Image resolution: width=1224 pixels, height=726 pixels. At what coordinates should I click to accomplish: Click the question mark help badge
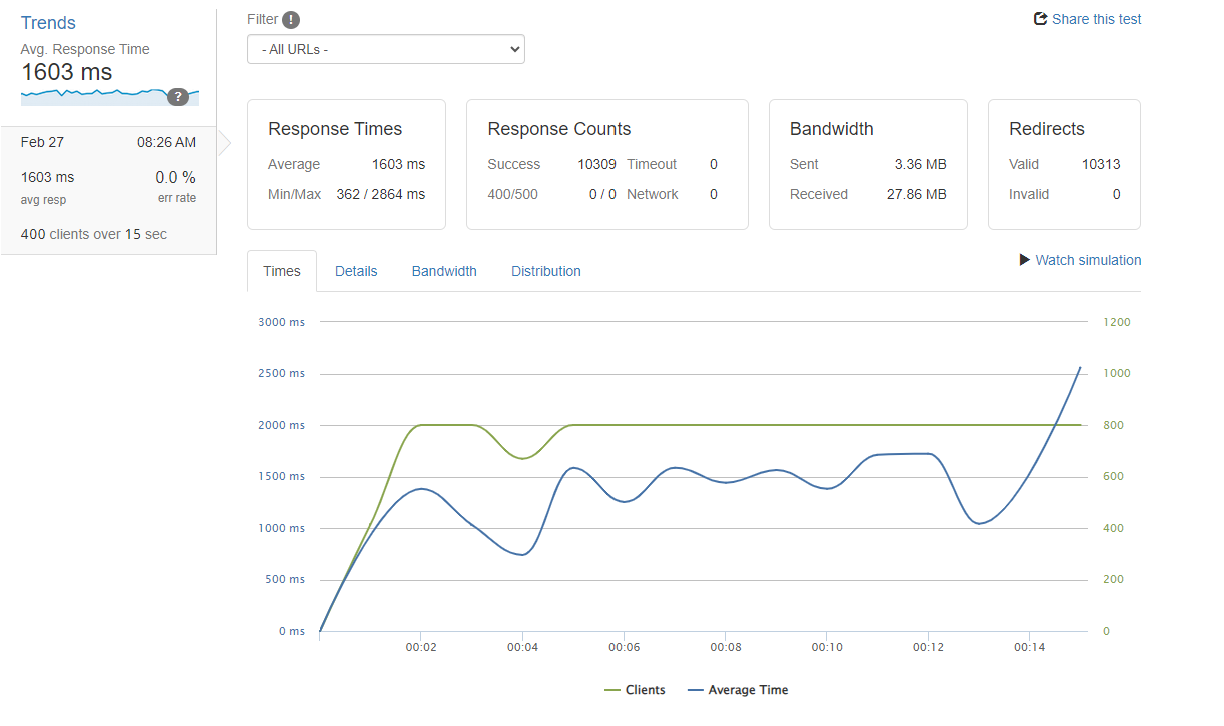[x=178, y=96]
